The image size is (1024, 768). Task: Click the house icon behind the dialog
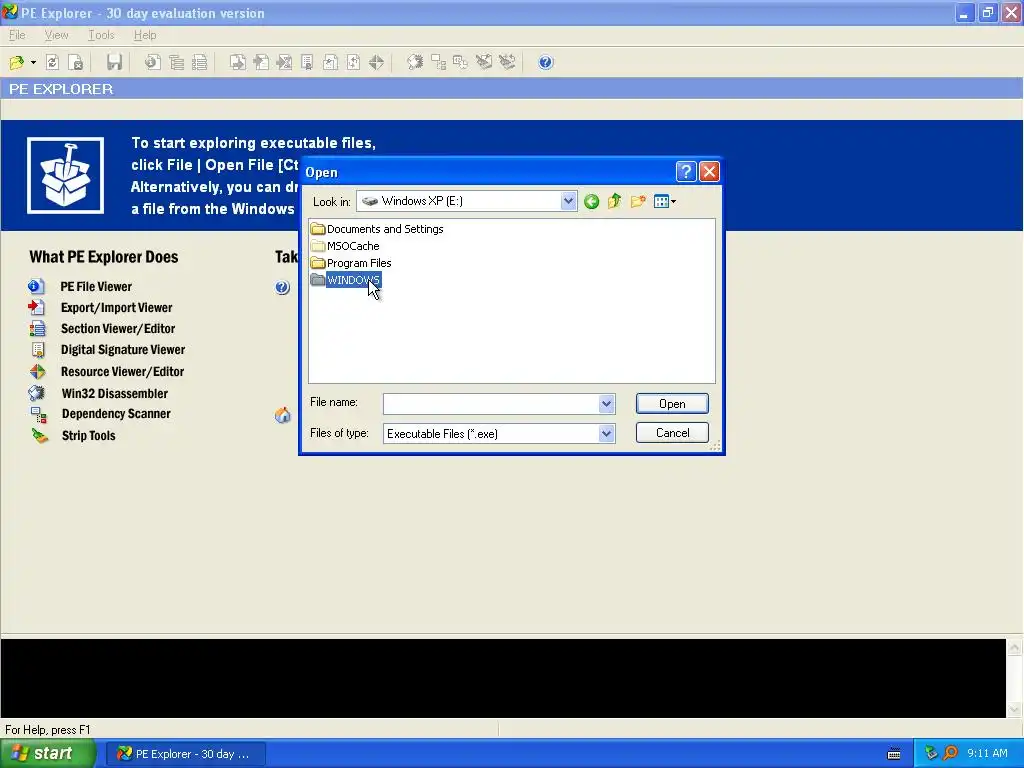[x=283, y=415]
